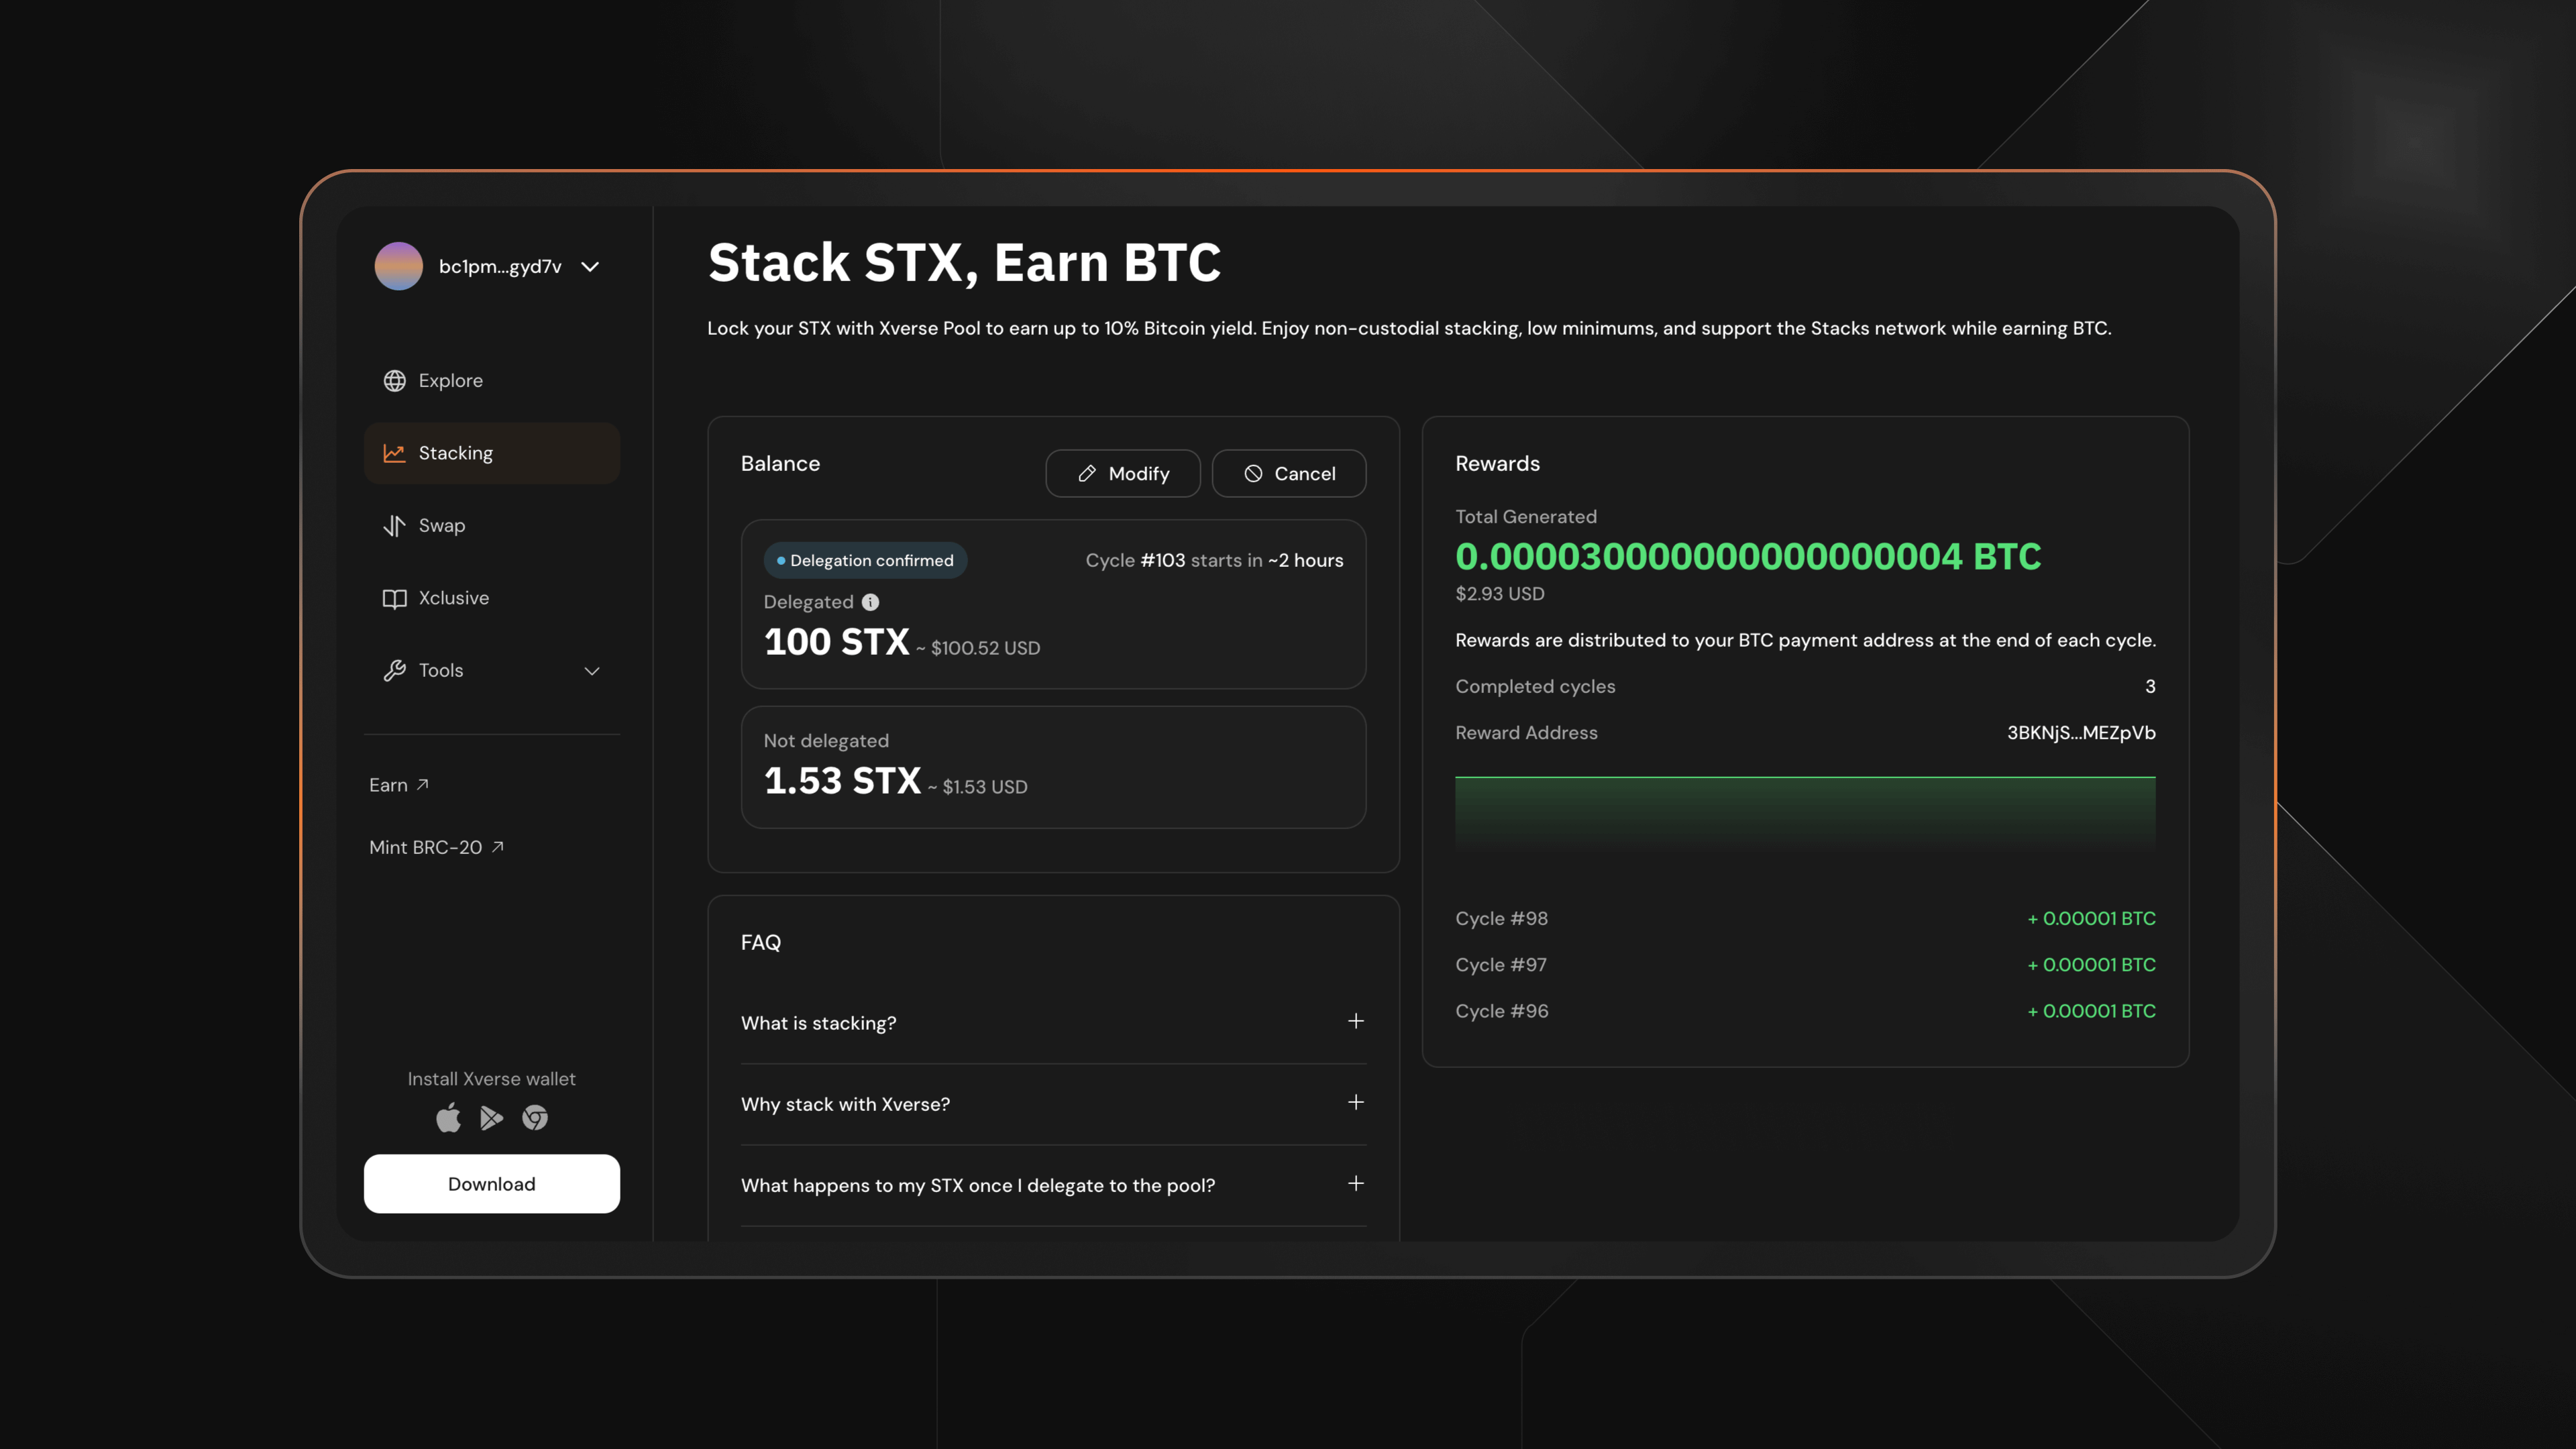Screen dimensions: 2576x1449
Task: Open the Explore menu item
Action: (491, 381)
